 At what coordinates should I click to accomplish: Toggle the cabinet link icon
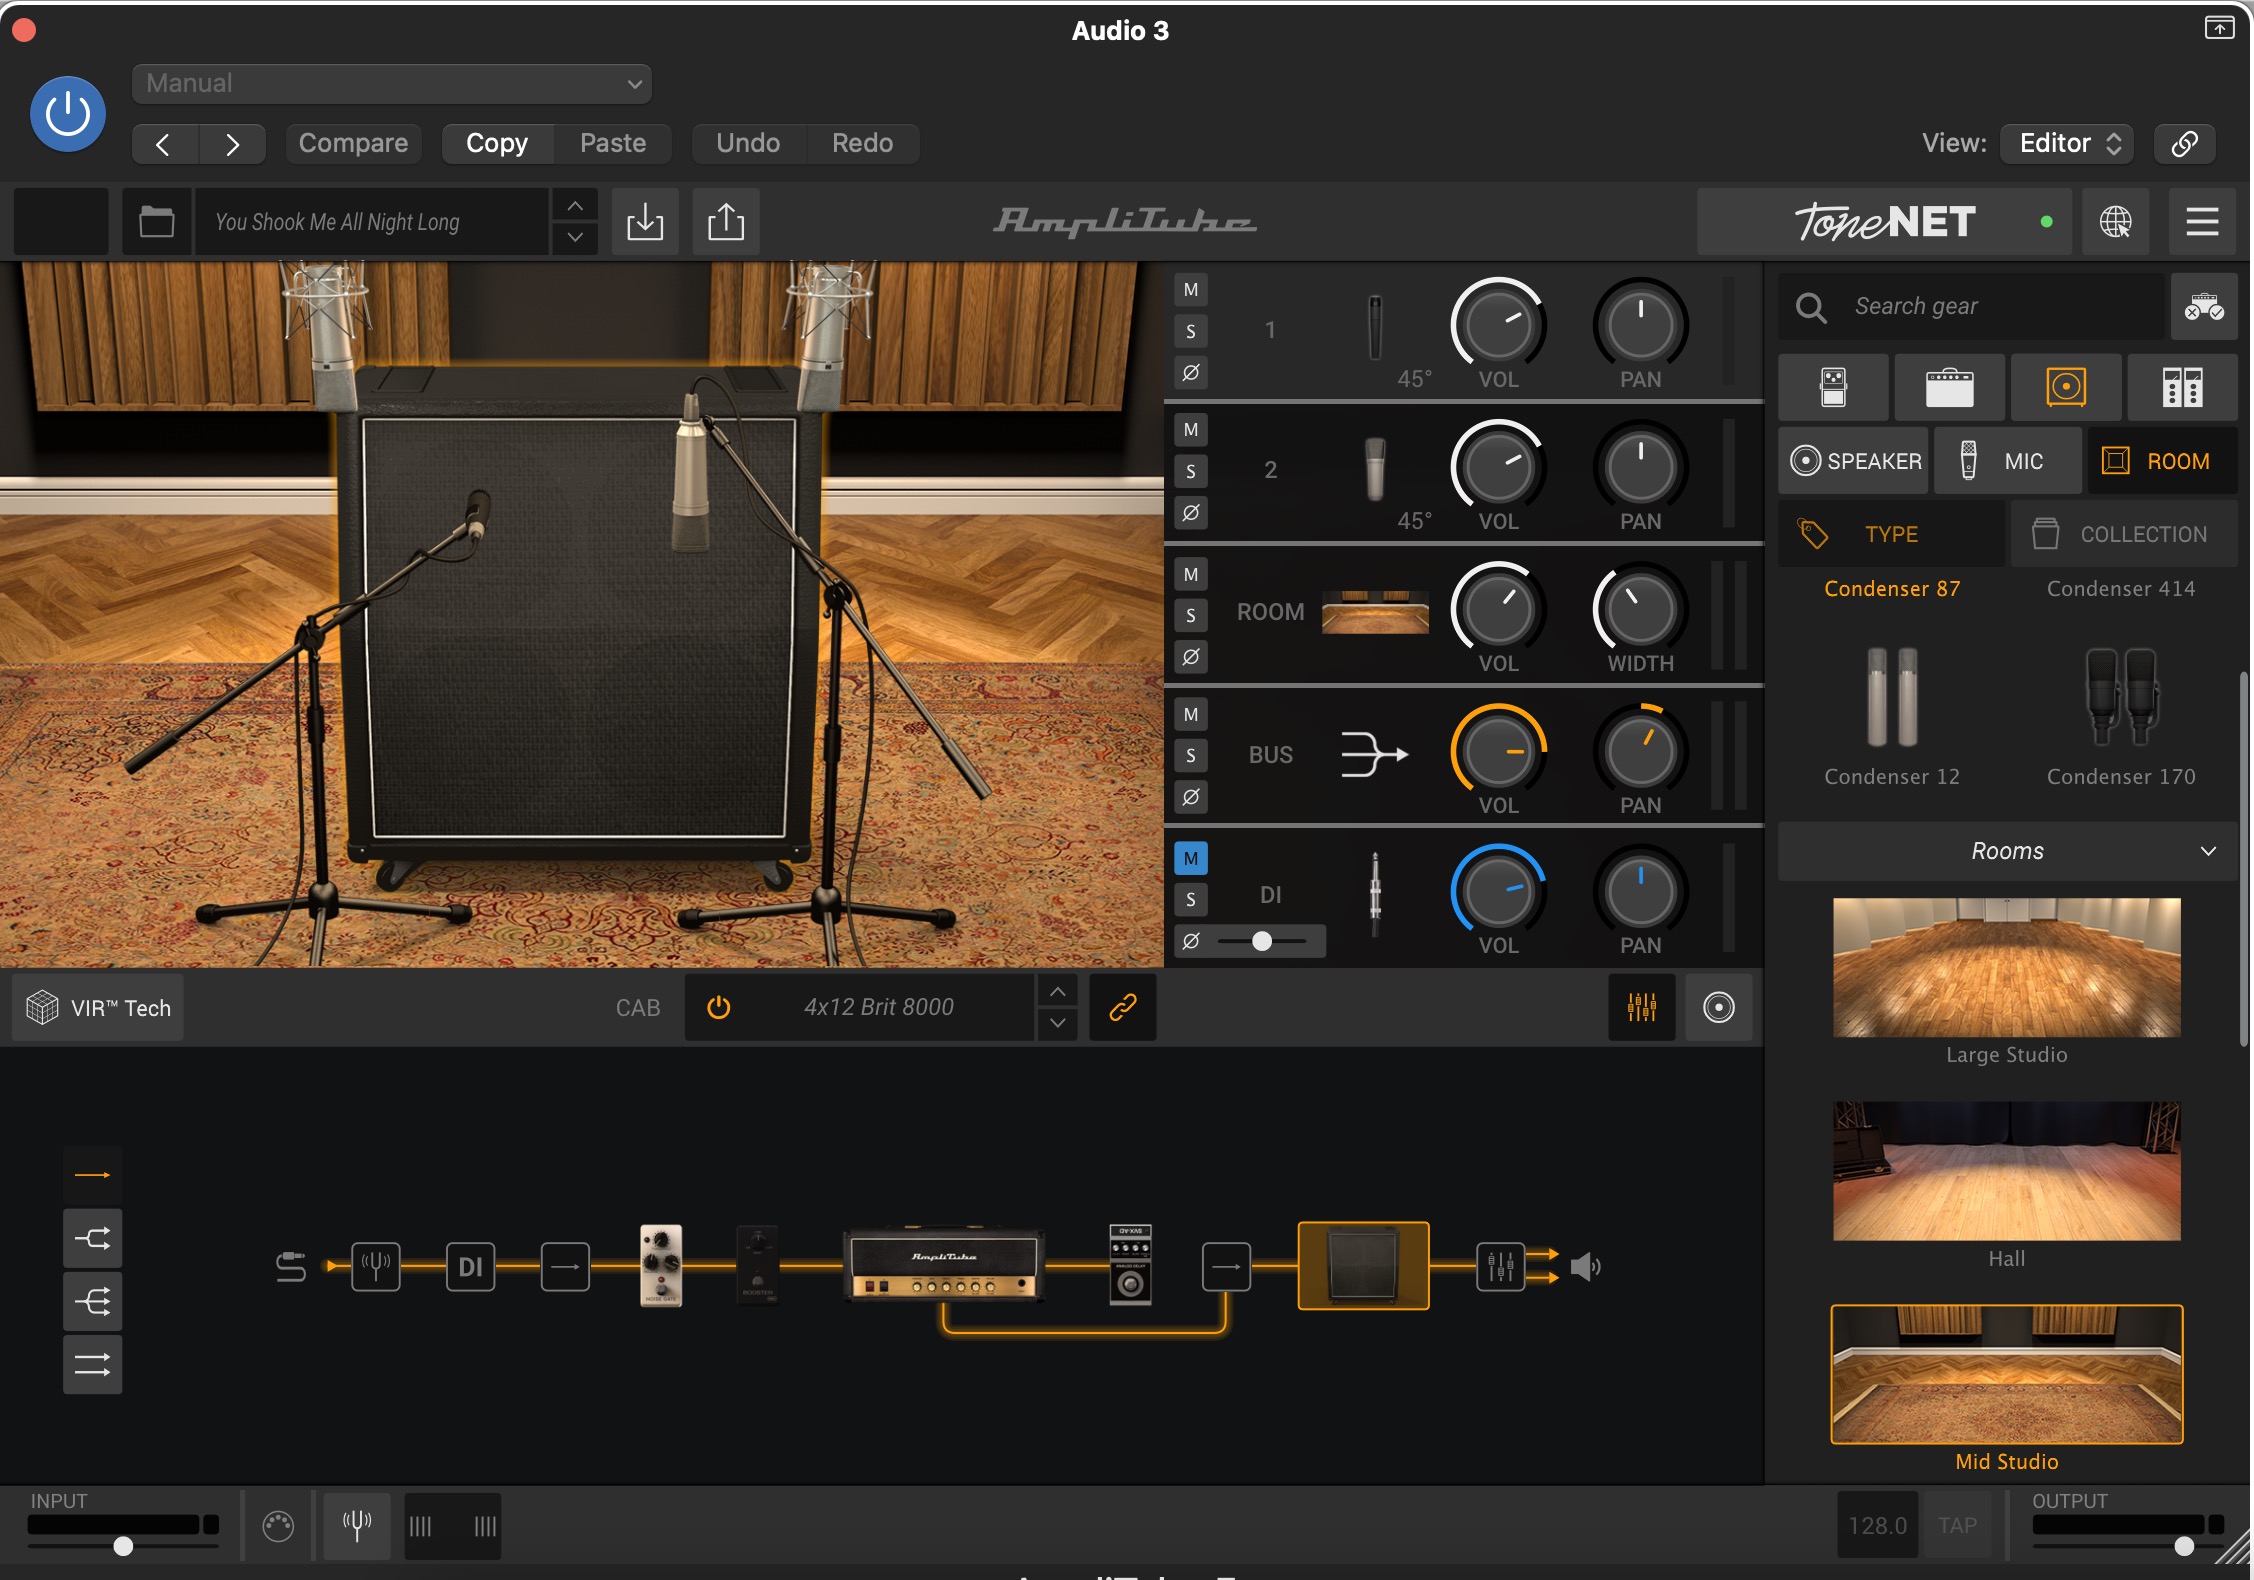pos(1123,1007)
